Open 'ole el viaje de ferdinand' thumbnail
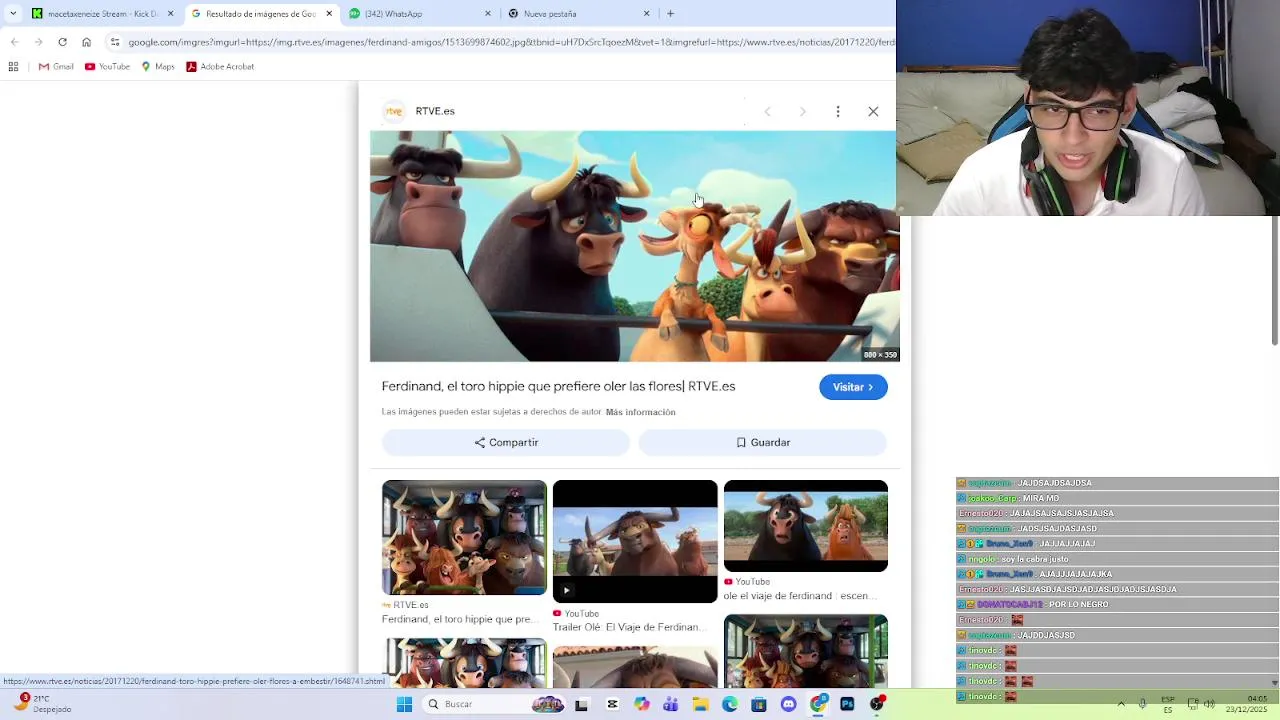 tap(806, 526)
